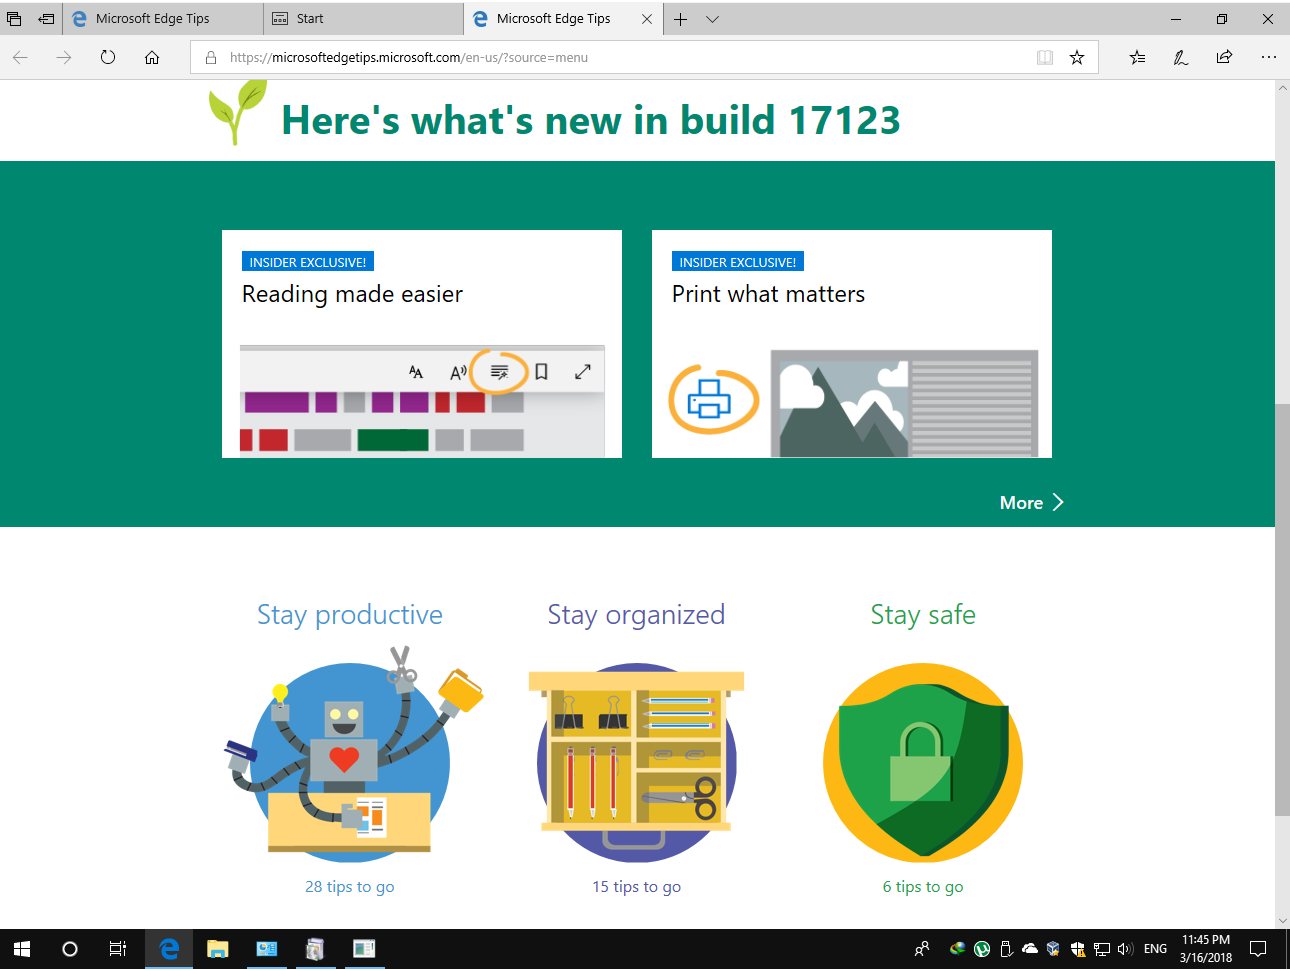Add notes with the pen icon
Image resolution: width=1290 pixels, height=969 pixels.
click(x=1181, y=58)
